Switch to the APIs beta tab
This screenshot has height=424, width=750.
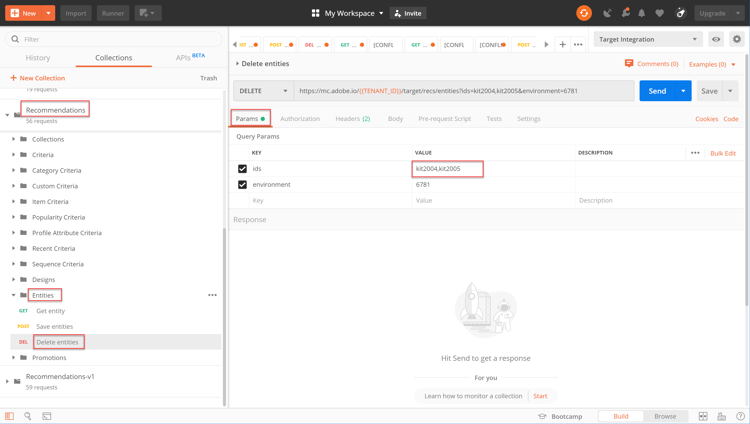point(190,57)
